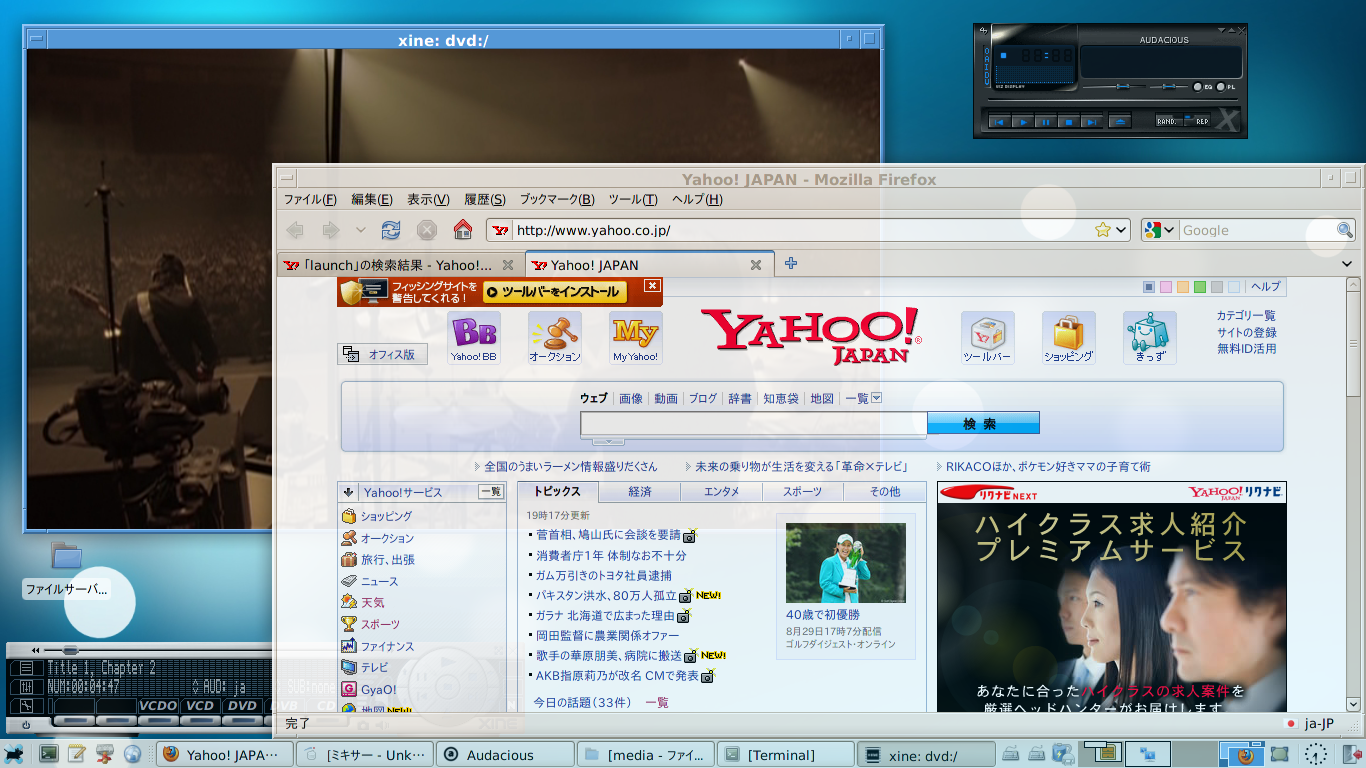The image size is (1366, 768).
Task: Launch the terminal from the panel launcher
Action: pos(48,754)
